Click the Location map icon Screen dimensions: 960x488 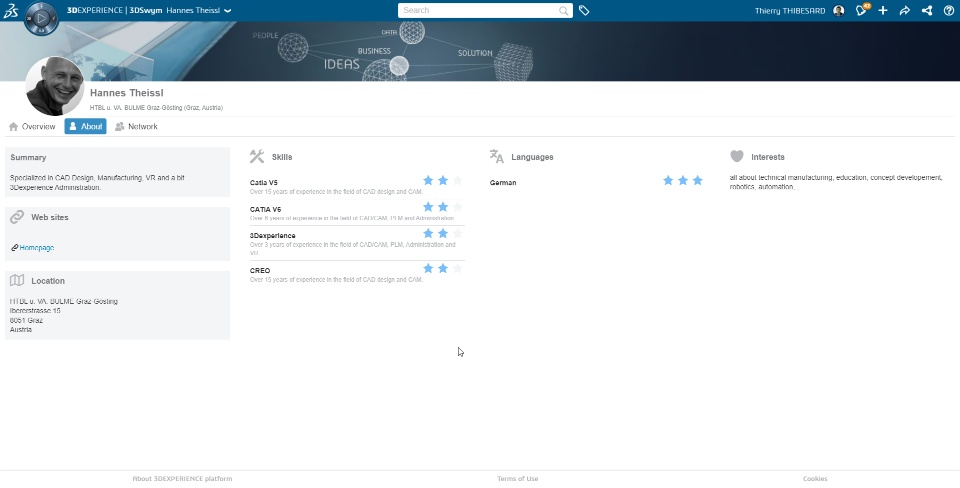tap(17, 280)
